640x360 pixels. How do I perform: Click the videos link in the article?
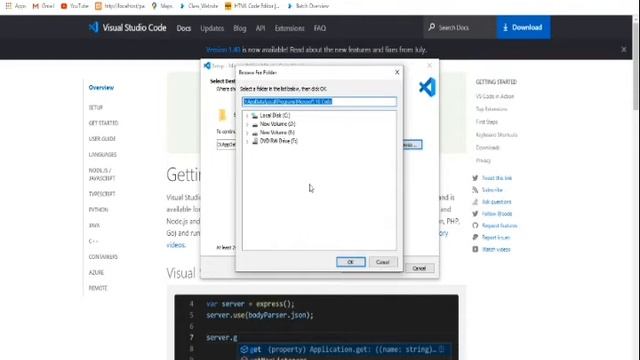tap(176, 245)
